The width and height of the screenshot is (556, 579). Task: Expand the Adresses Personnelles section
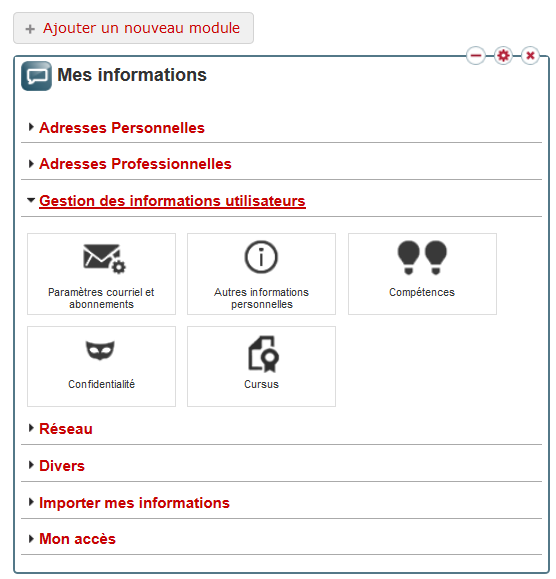pos(122,128)
